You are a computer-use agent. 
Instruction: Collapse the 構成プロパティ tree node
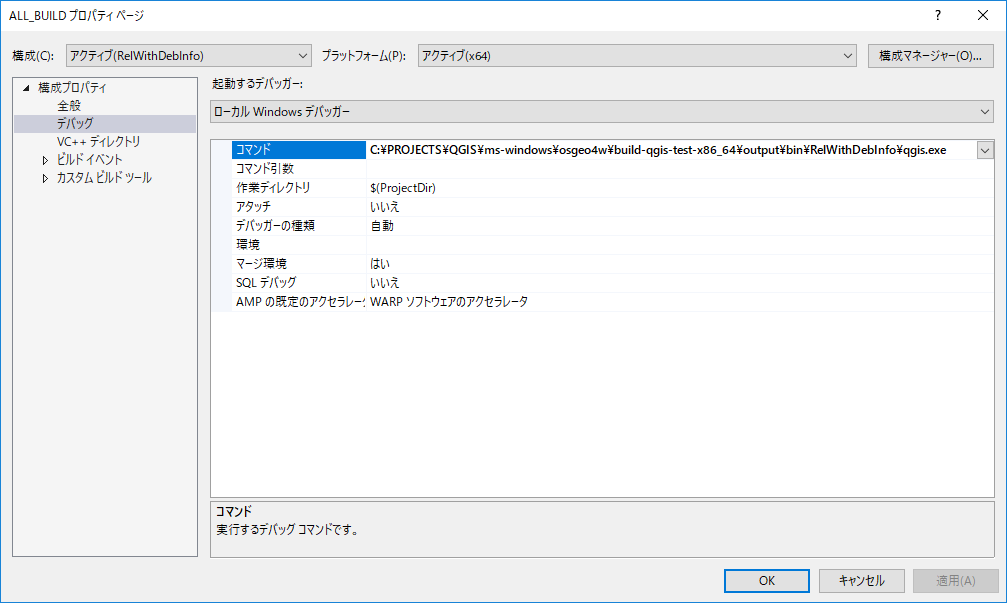coord(26,88)
